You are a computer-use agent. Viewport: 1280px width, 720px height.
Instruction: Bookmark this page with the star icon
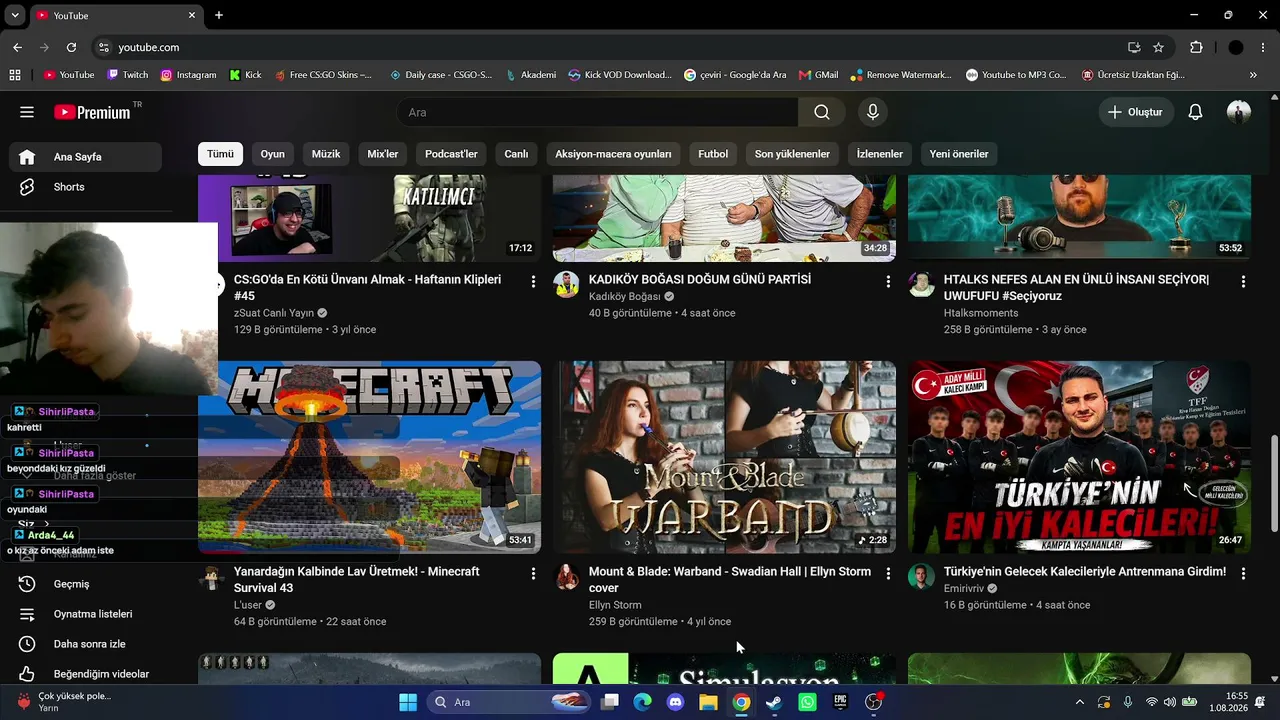(x=1158, y=47)
